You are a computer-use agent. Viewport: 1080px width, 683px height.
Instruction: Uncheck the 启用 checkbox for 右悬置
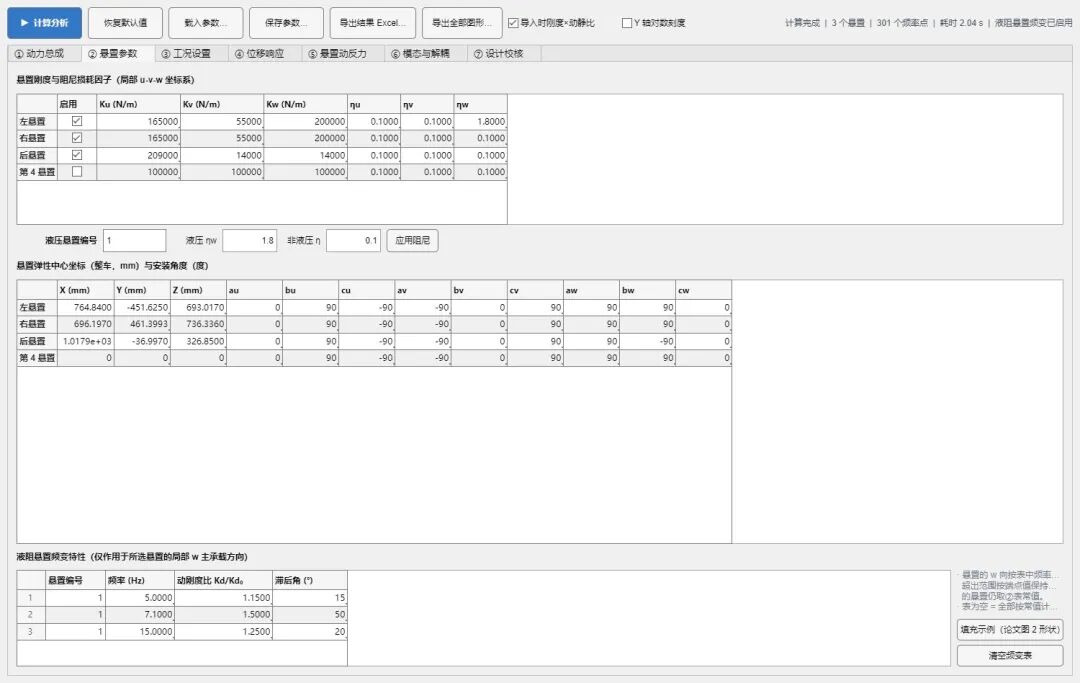(x=77, y=138)
